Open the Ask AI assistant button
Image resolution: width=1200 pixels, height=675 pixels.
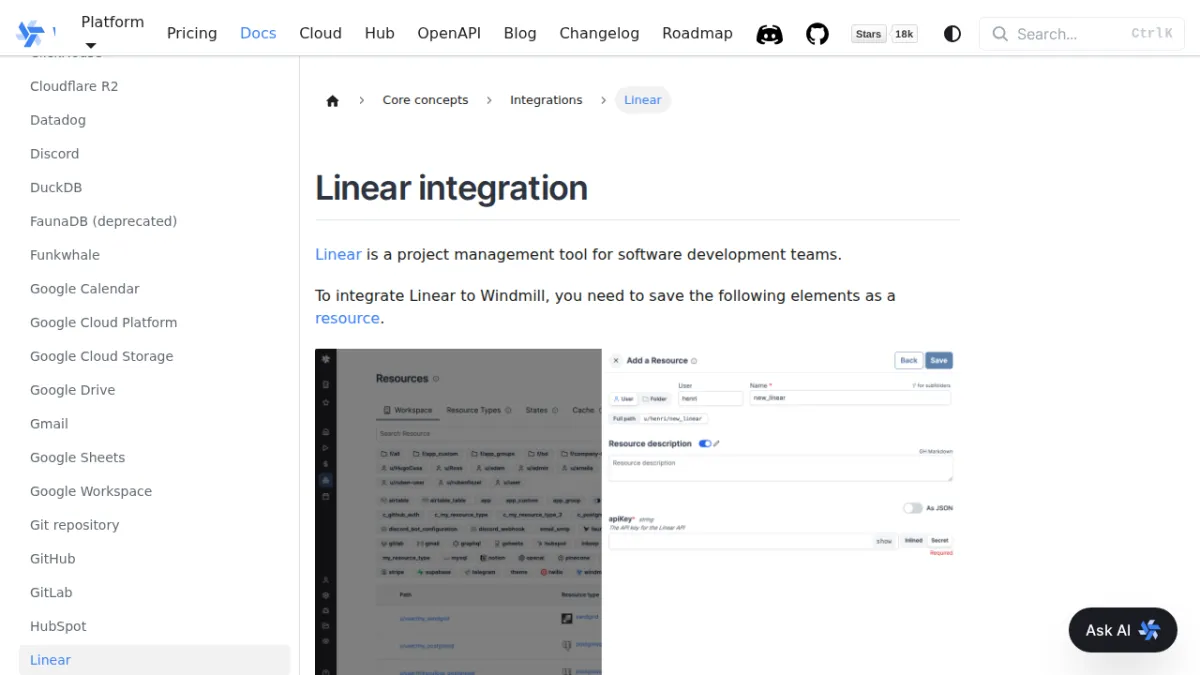point(1123,630)
